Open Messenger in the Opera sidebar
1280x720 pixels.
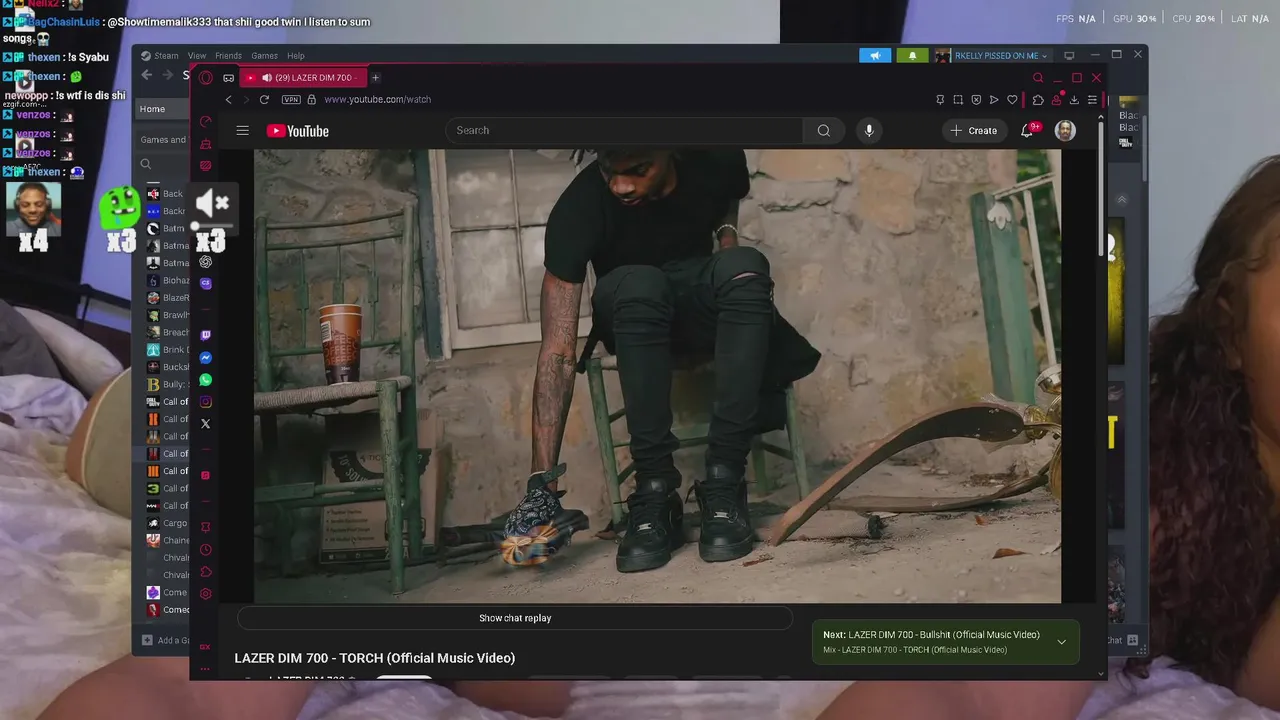tap(206, 358)
